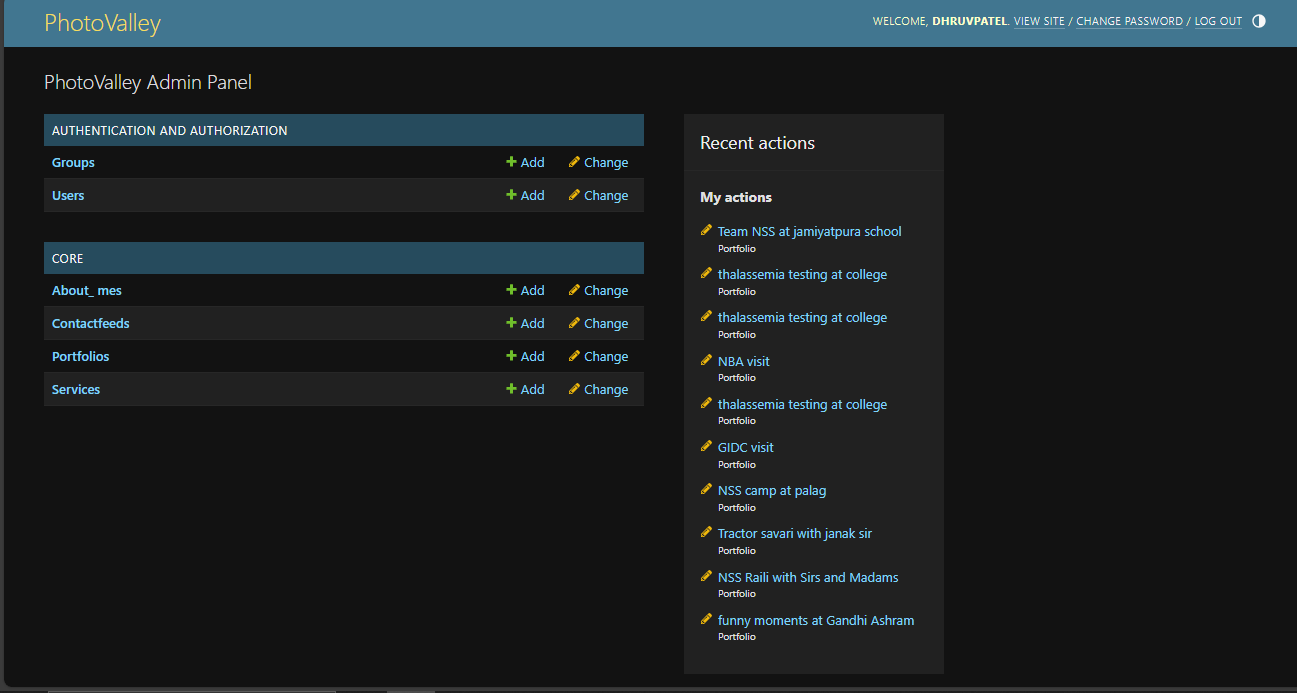Open the Portfolios model list
1297x693 pixels.
[x=80, y=356]
